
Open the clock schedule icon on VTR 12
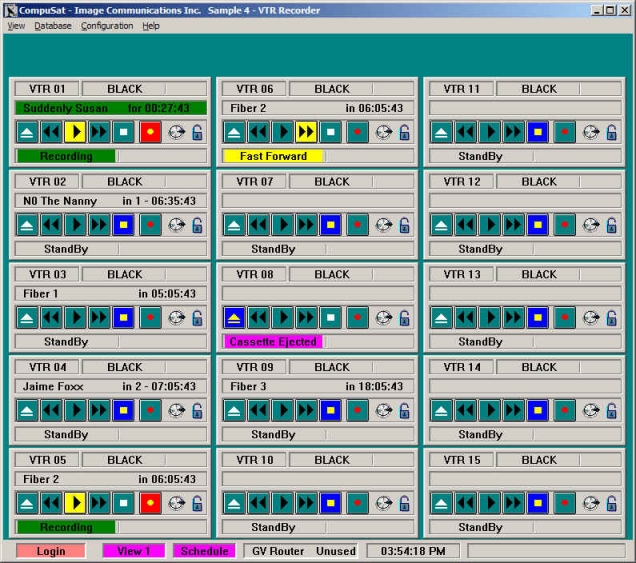coord(591,225)
